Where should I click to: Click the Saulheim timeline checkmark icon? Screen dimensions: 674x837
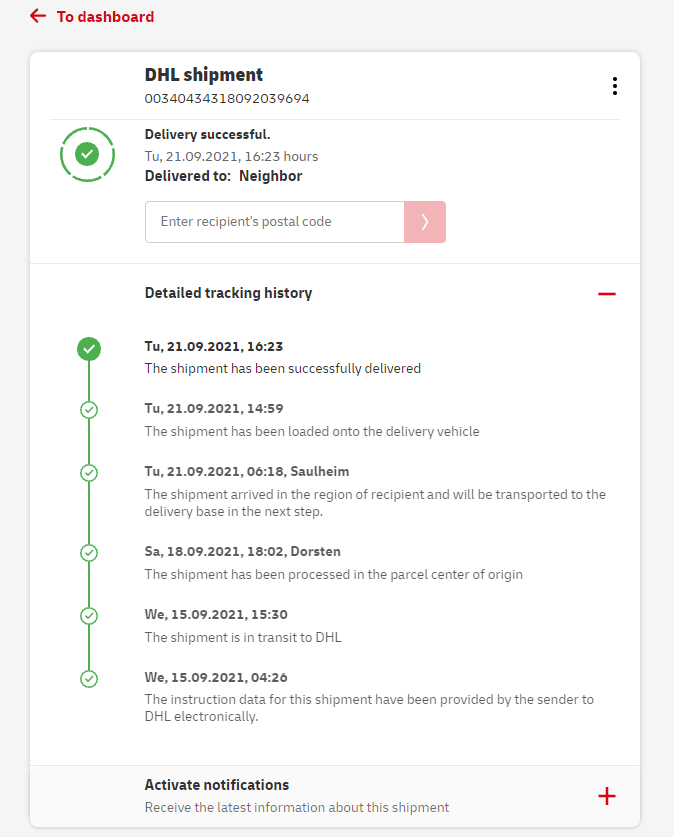[89, 472]
